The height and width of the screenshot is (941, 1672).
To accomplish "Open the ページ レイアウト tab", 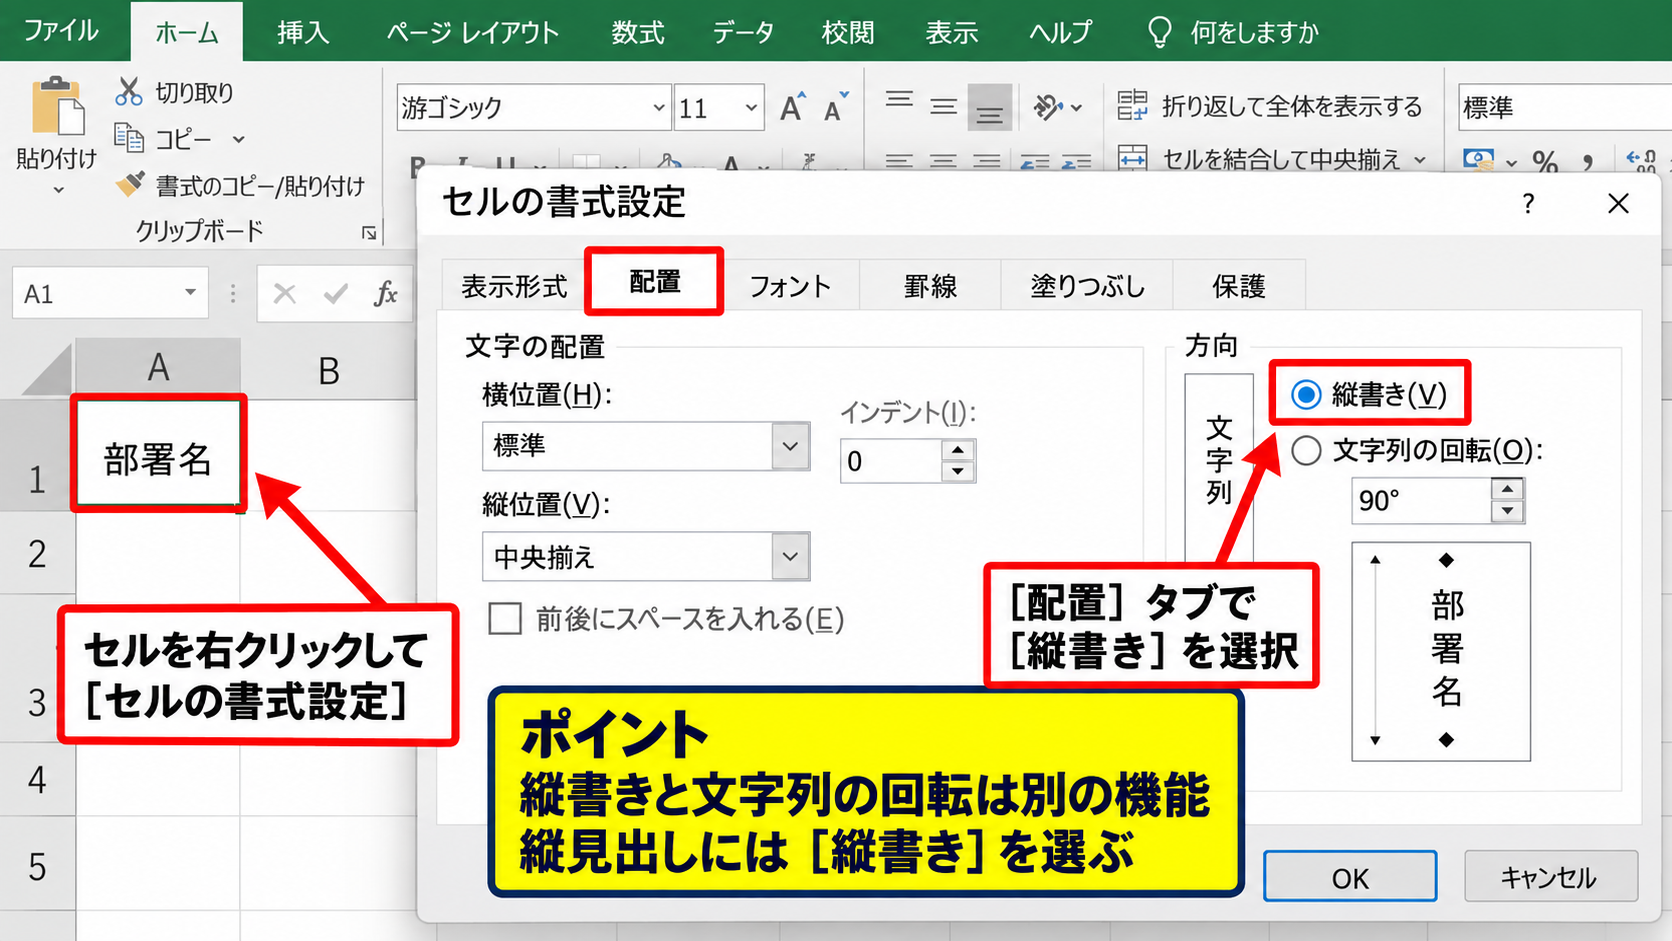I will (472, 32).
